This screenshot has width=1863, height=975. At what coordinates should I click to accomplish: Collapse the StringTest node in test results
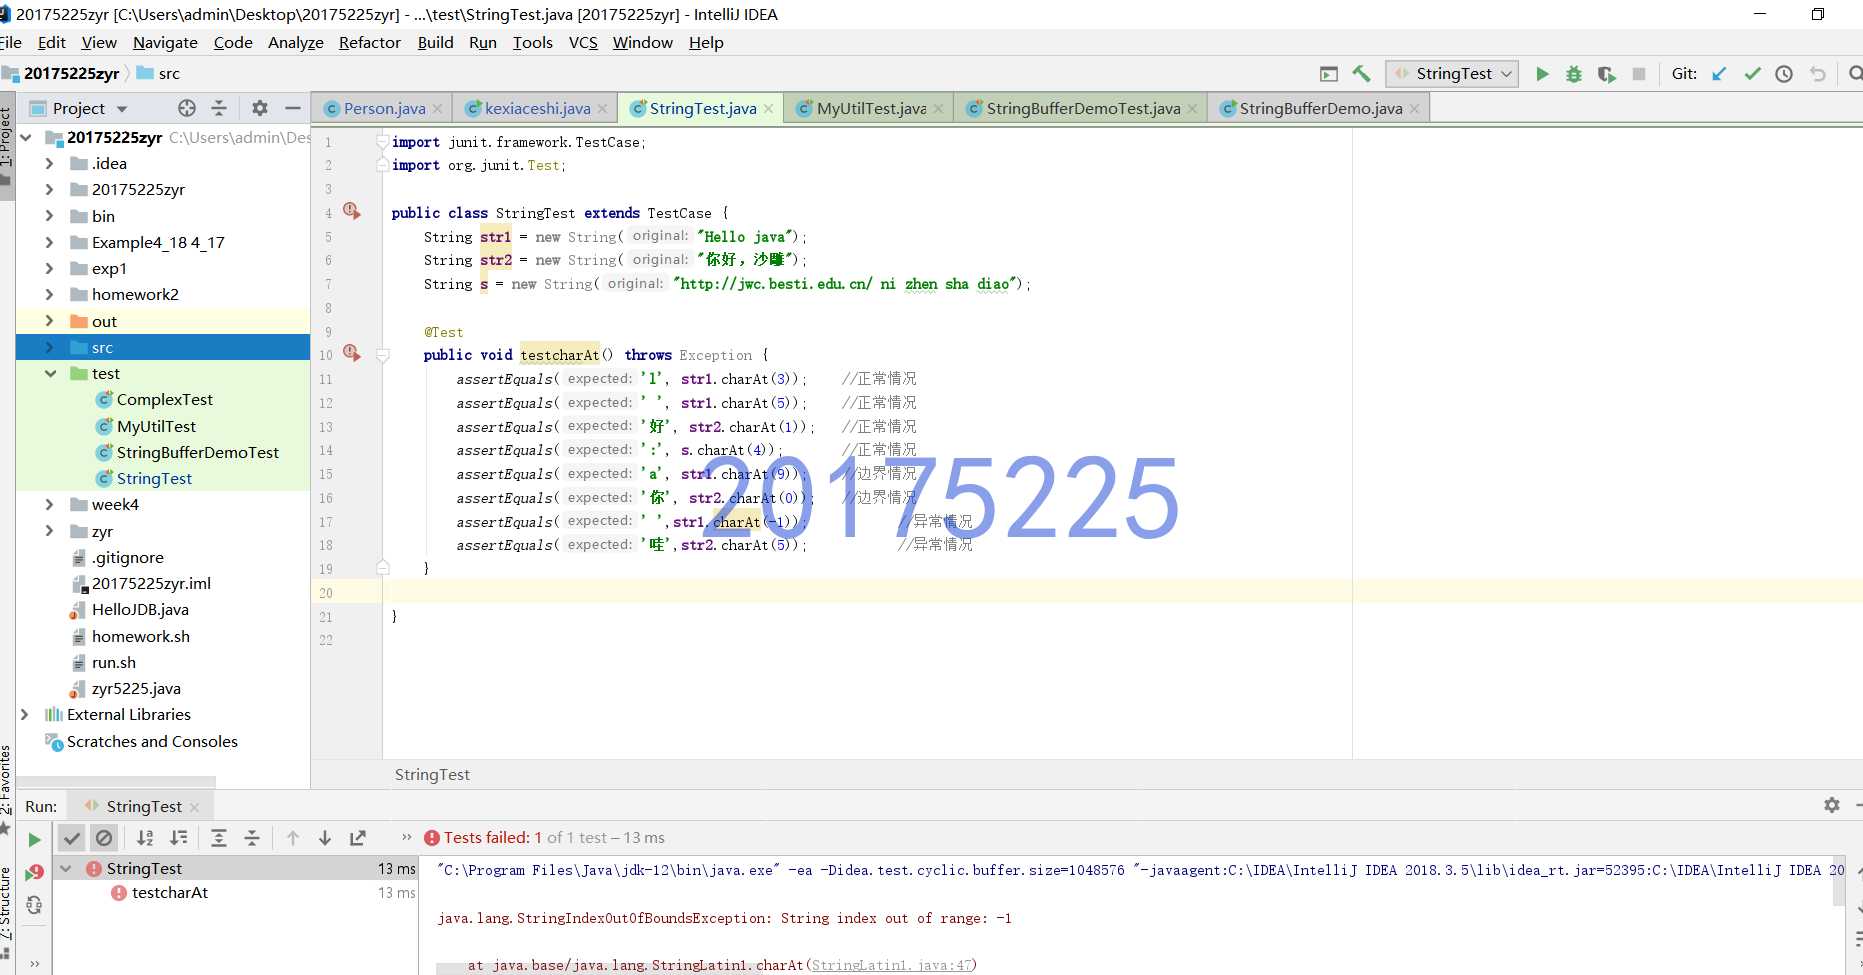point(66,868)
